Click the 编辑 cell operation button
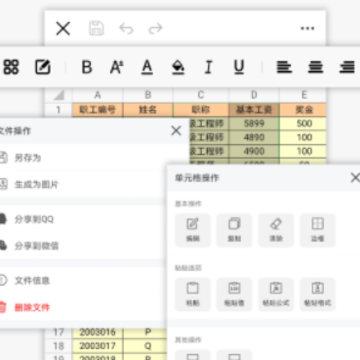Image resolution: width=360 pixels, height=360 pixels. (x=193, y=230)
